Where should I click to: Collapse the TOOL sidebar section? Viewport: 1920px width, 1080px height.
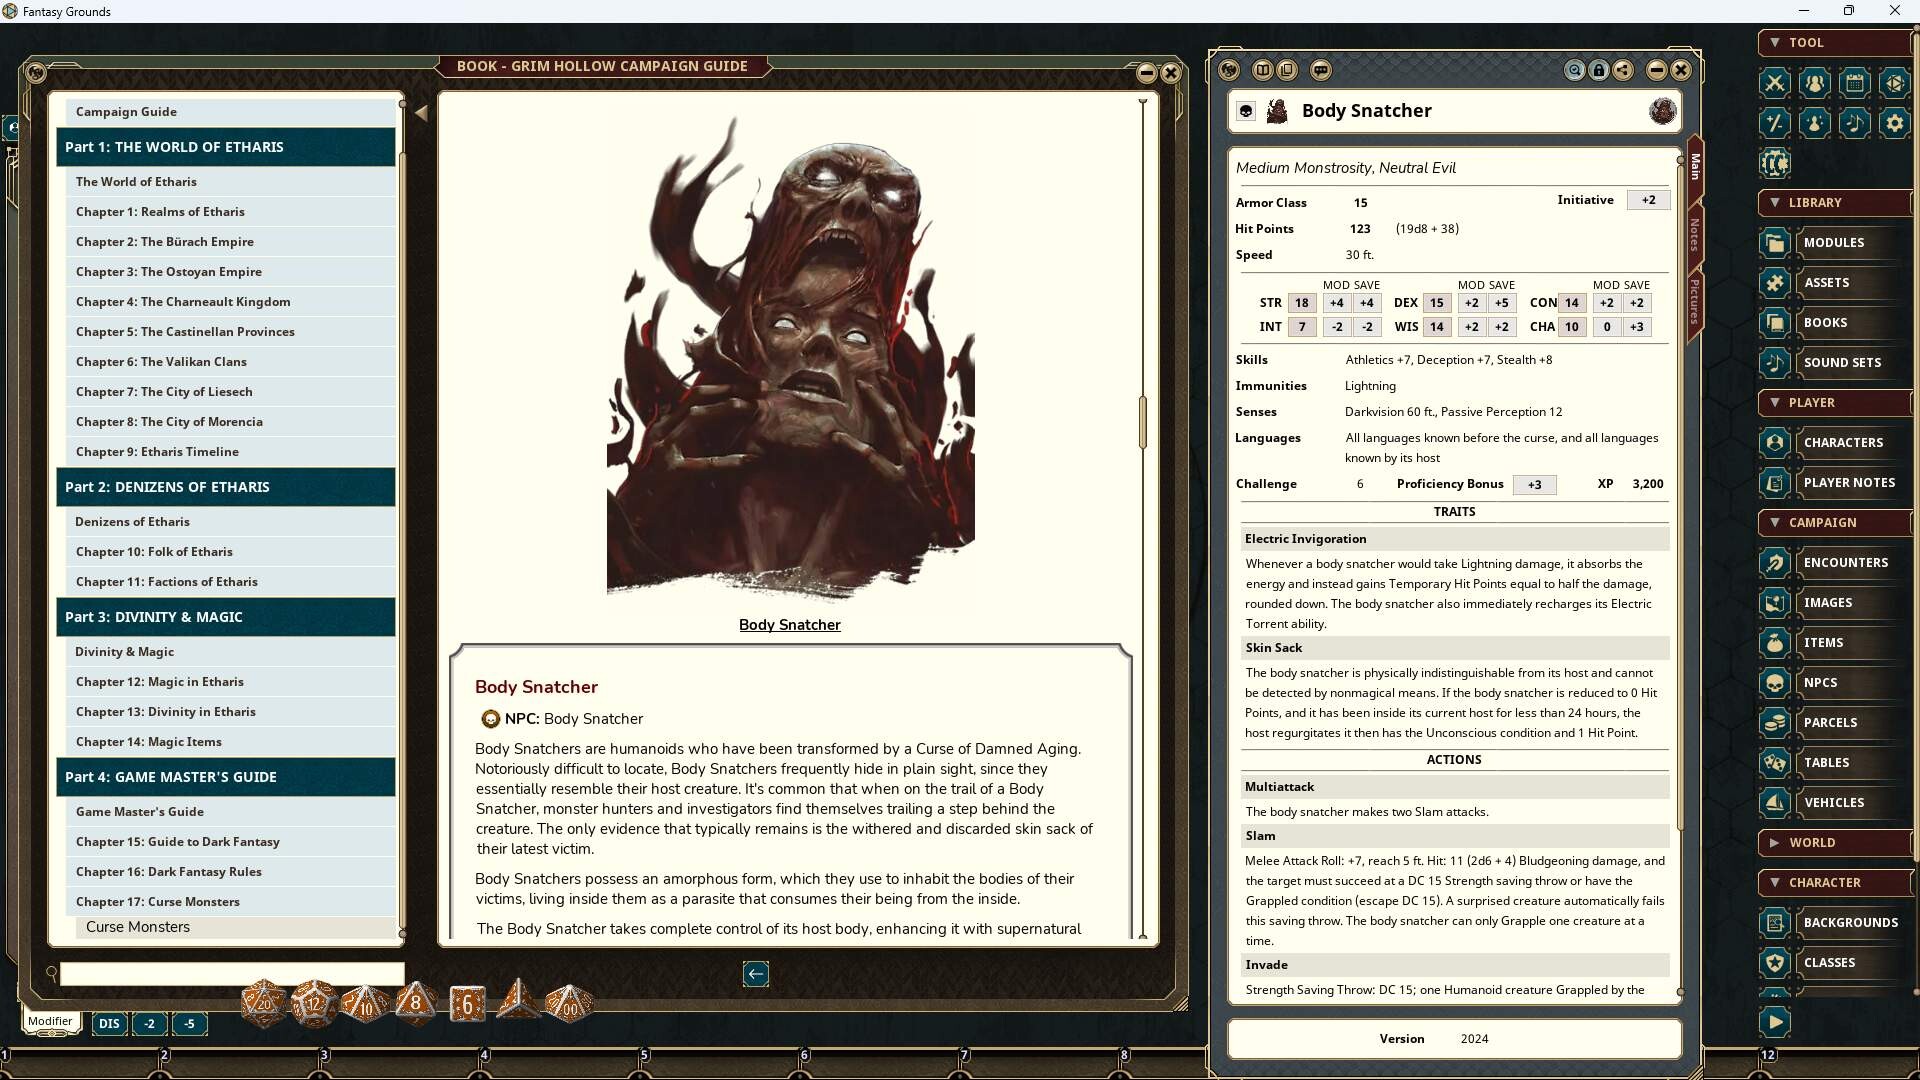pyautogui.click(x=1835, y=43)
